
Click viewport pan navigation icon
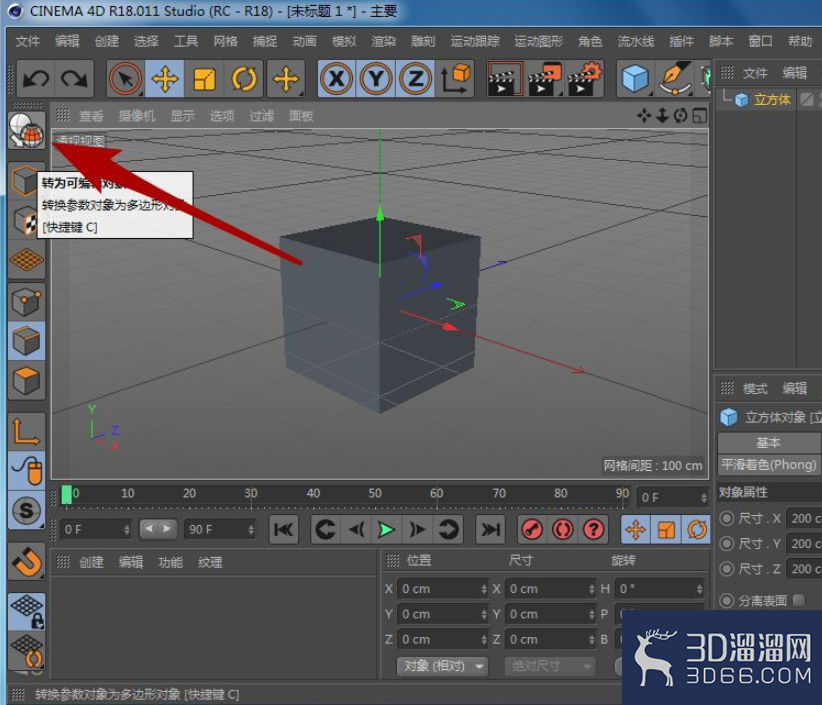(x=644, y=115)
